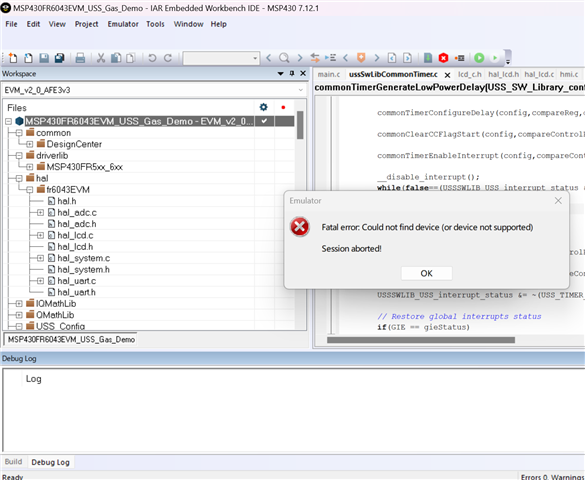This screenshot has height=480, width=585.
Task: Open the Project menu
Action: pyautogui.click(x=87, y=24)
